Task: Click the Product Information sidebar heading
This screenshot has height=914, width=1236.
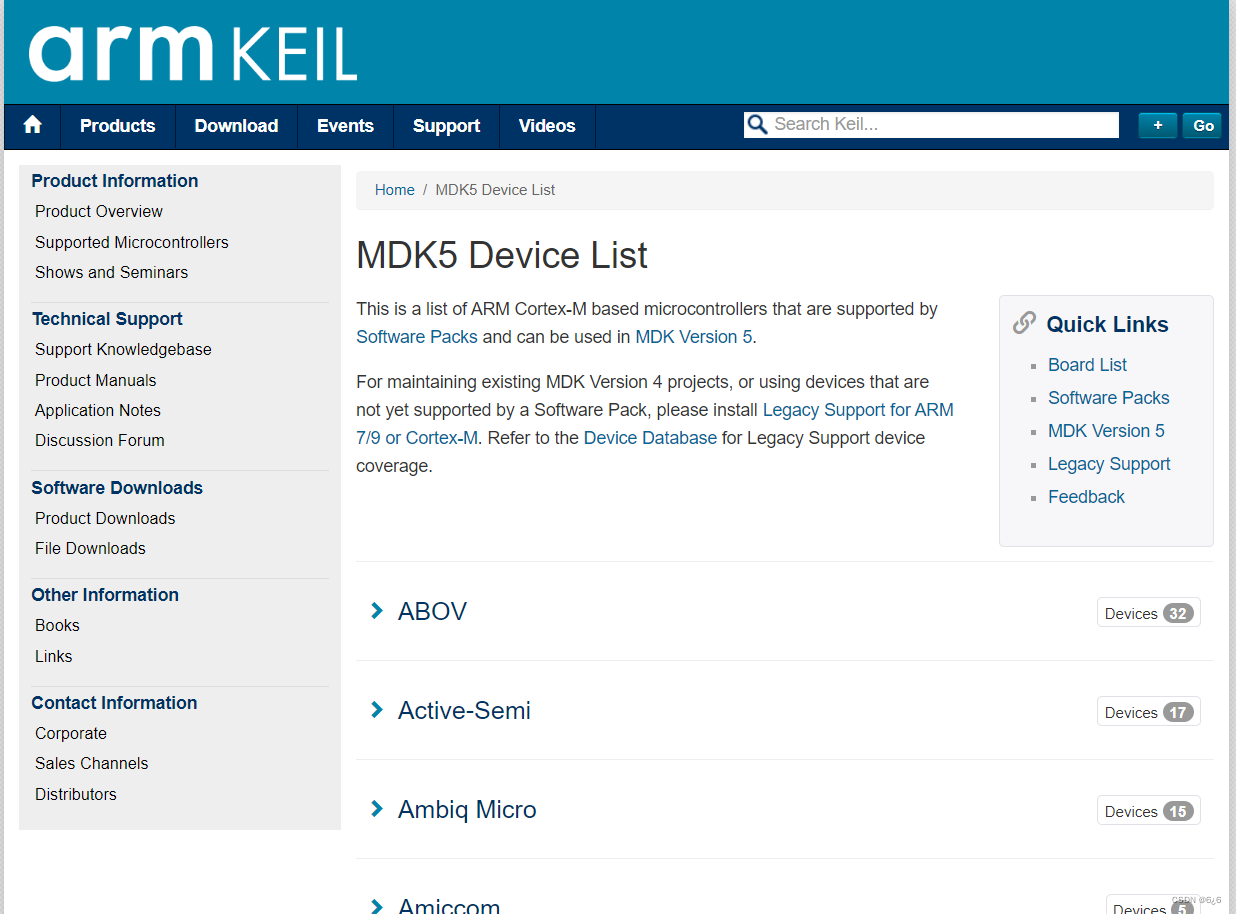Action: (x=115, y=181)
